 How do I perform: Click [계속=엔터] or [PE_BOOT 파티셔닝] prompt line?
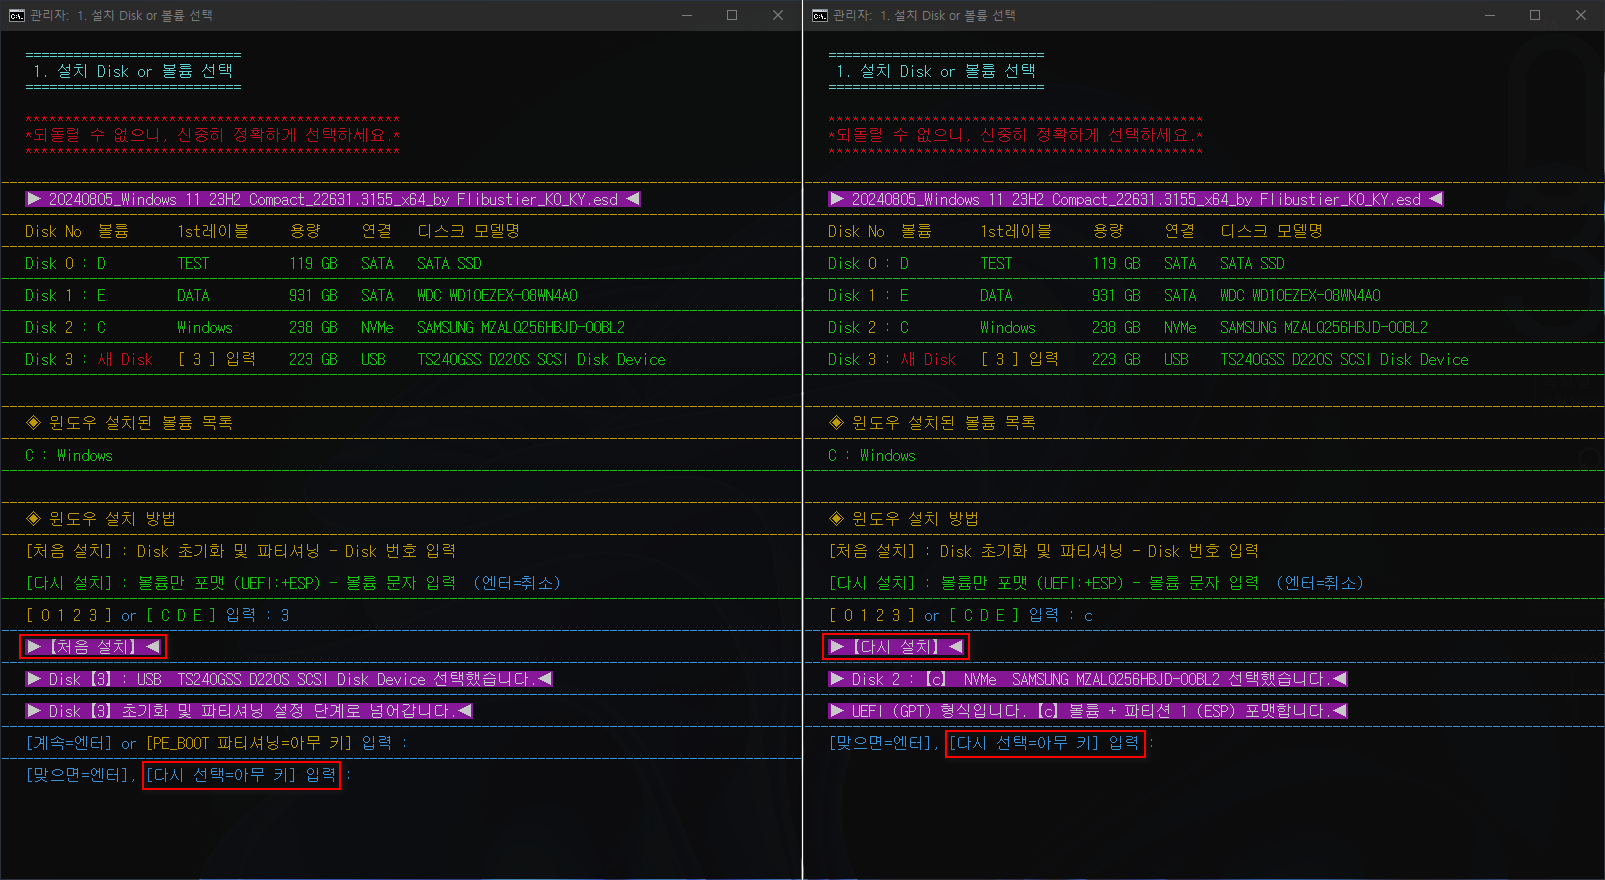(217, 743)
